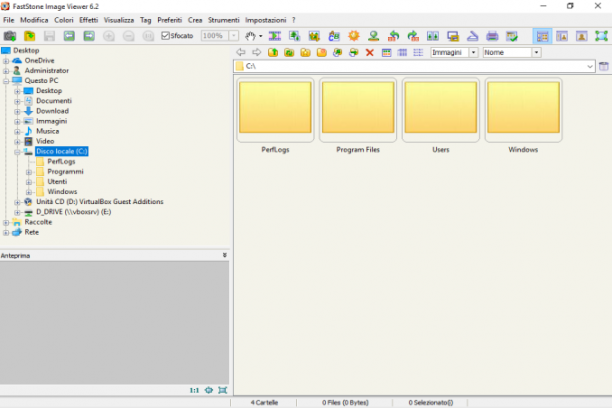612x408 pixels.
Task: Acquire images with the scanner icon
Action: click(473, 36)
